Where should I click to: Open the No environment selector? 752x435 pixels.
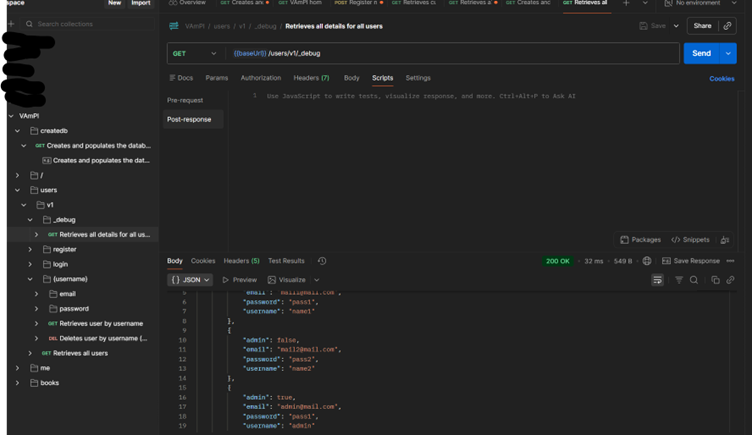point(700,3)
